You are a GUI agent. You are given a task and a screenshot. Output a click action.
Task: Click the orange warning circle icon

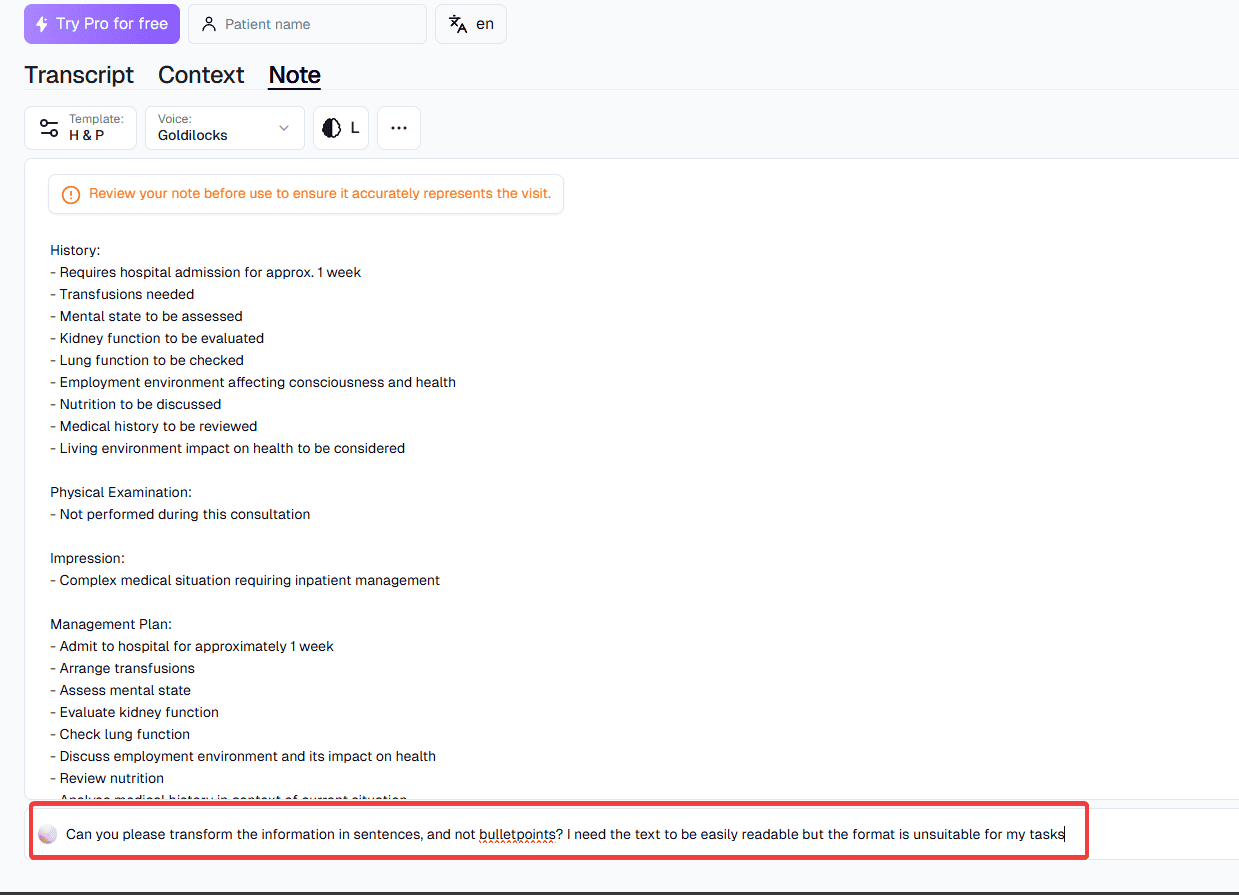tap(71, 195)
